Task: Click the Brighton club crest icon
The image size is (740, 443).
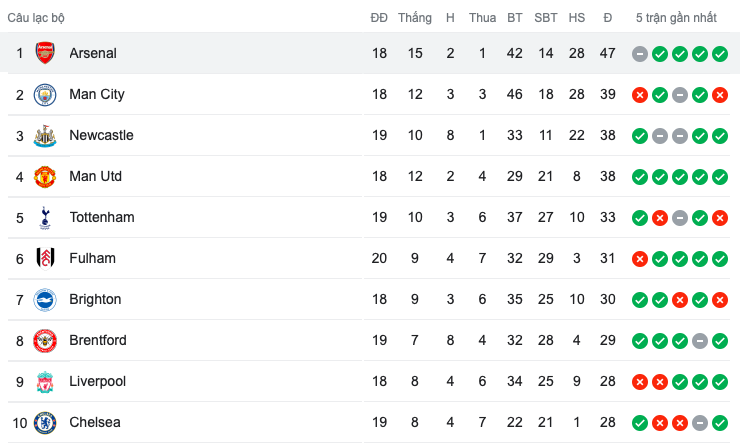Action: click(45, 299)
